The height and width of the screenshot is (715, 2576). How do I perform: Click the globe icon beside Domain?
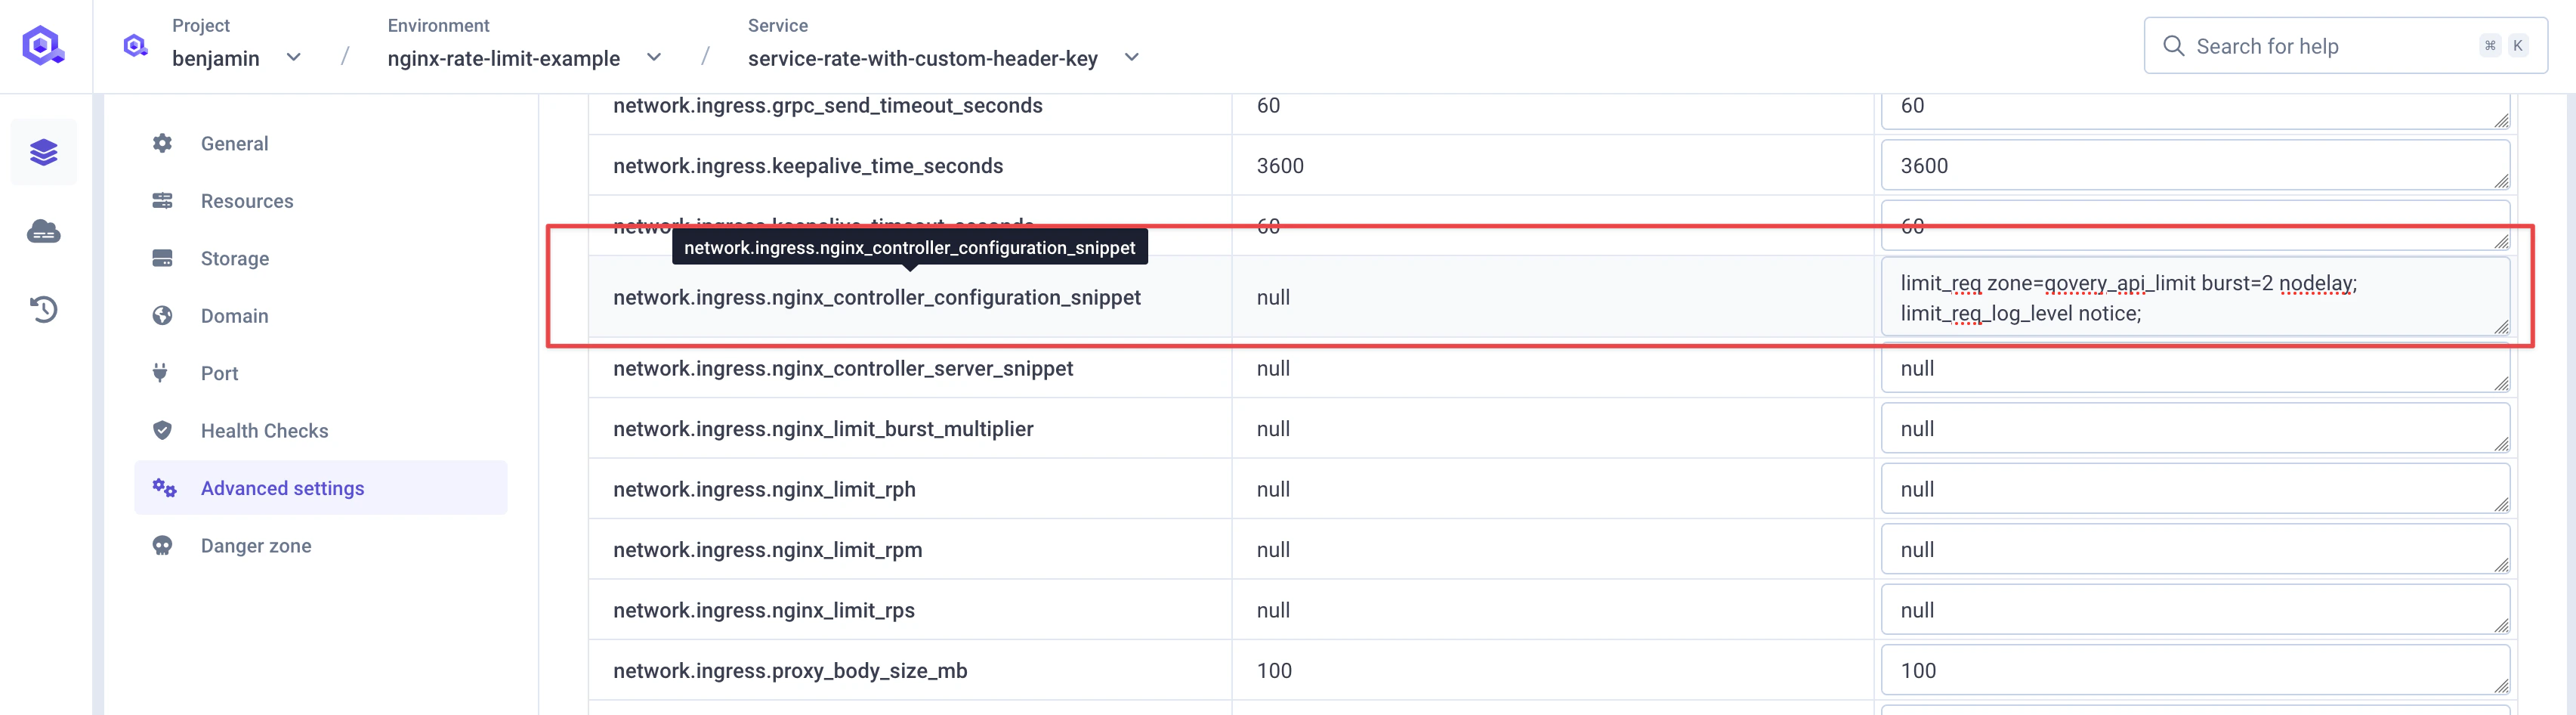163,315
